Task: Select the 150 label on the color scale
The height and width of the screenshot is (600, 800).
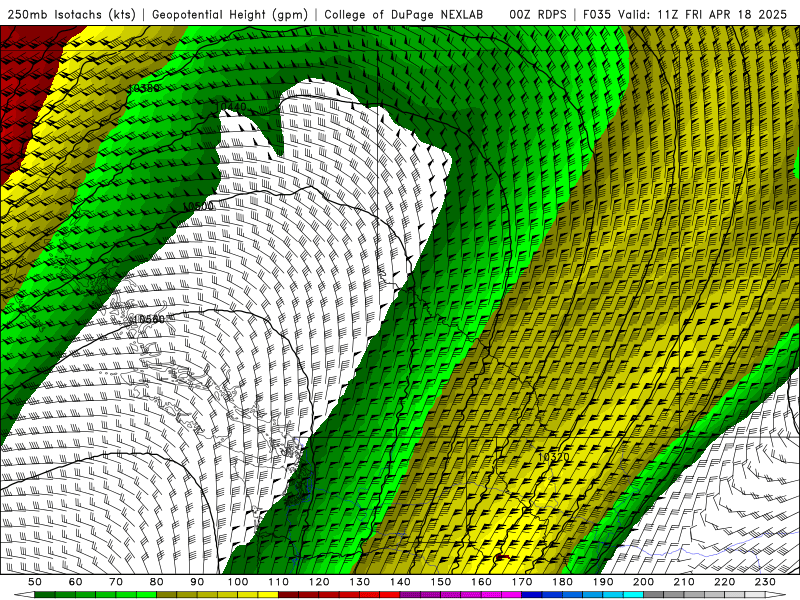Action: [x=441, y=582]
